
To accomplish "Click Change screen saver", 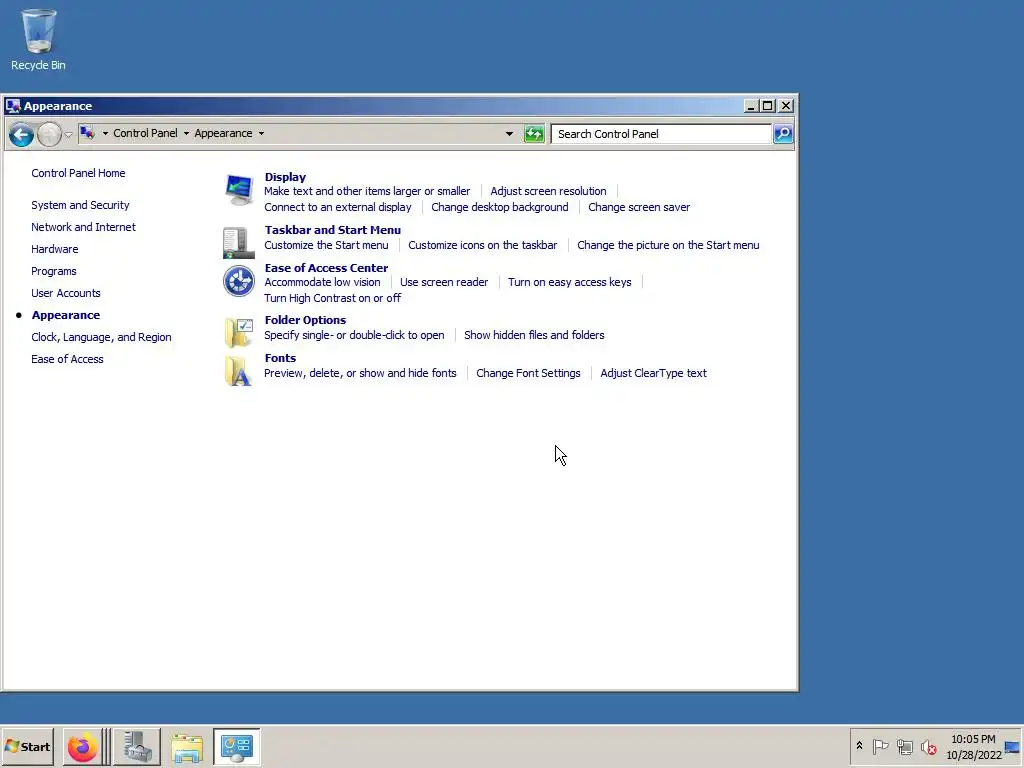I will pyautogui.click(x=639, y=207).
